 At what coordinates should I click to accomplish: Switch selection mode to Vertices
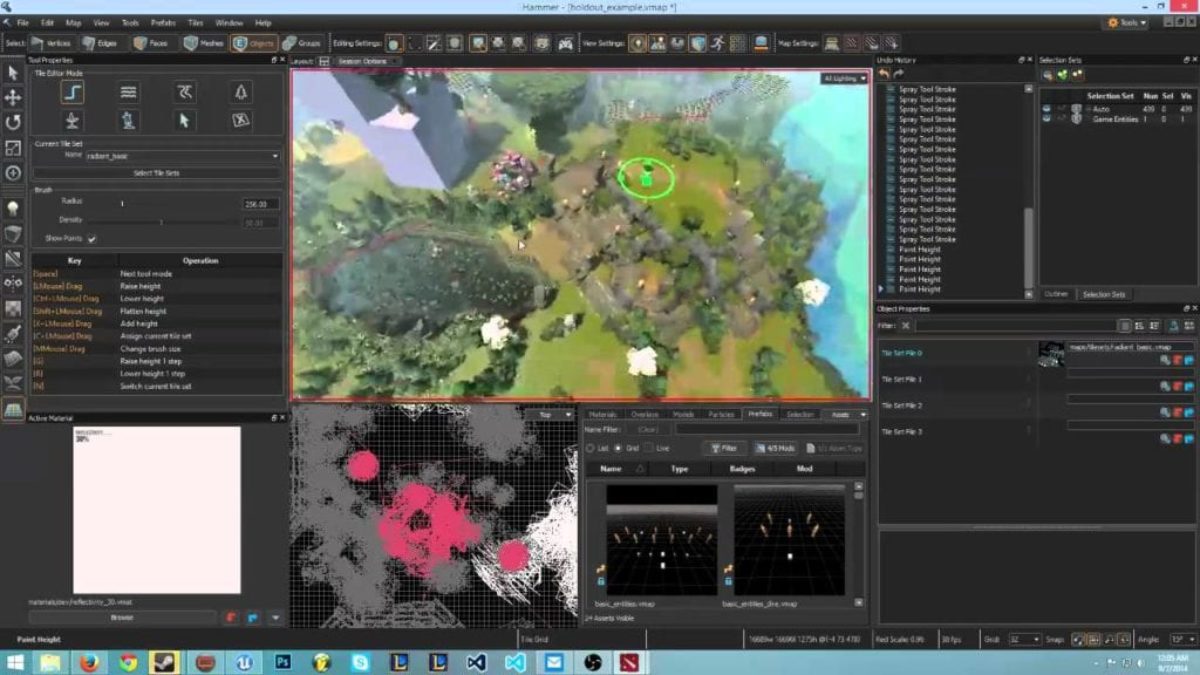(x=50, y=43)
